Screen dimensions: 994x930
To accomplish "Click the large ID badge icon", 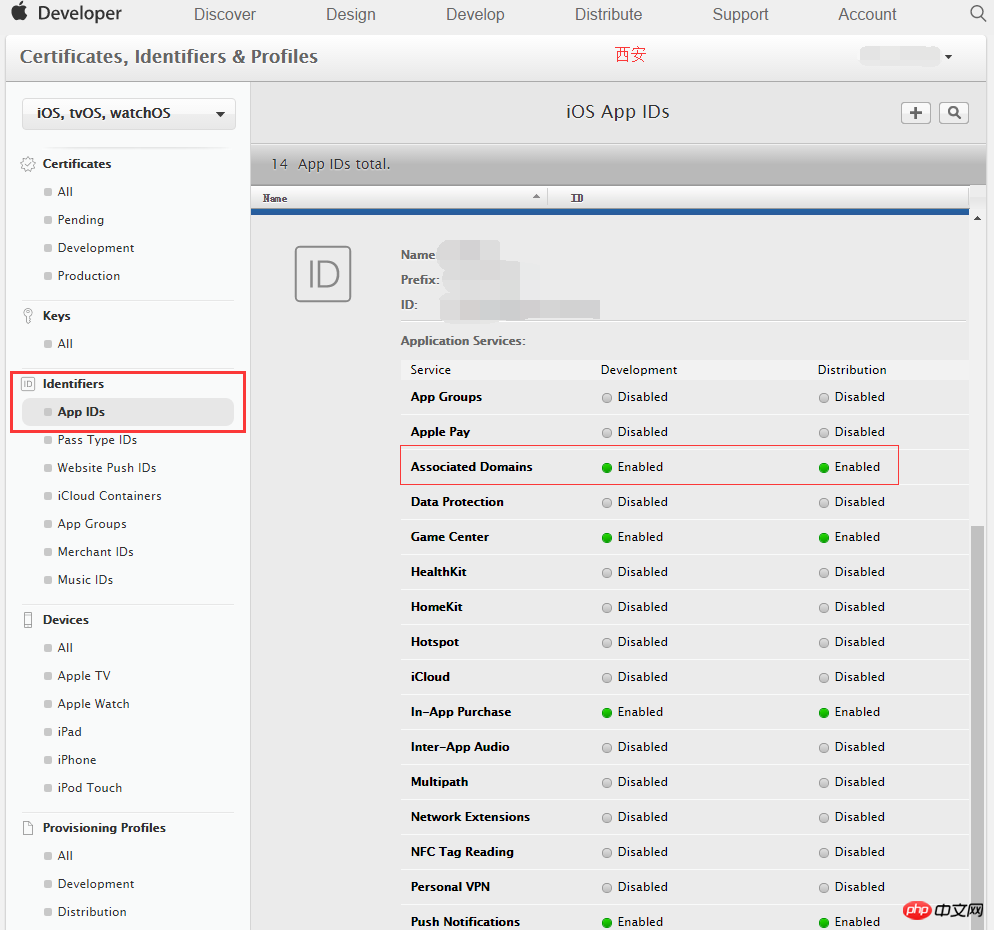I will 323,274.
